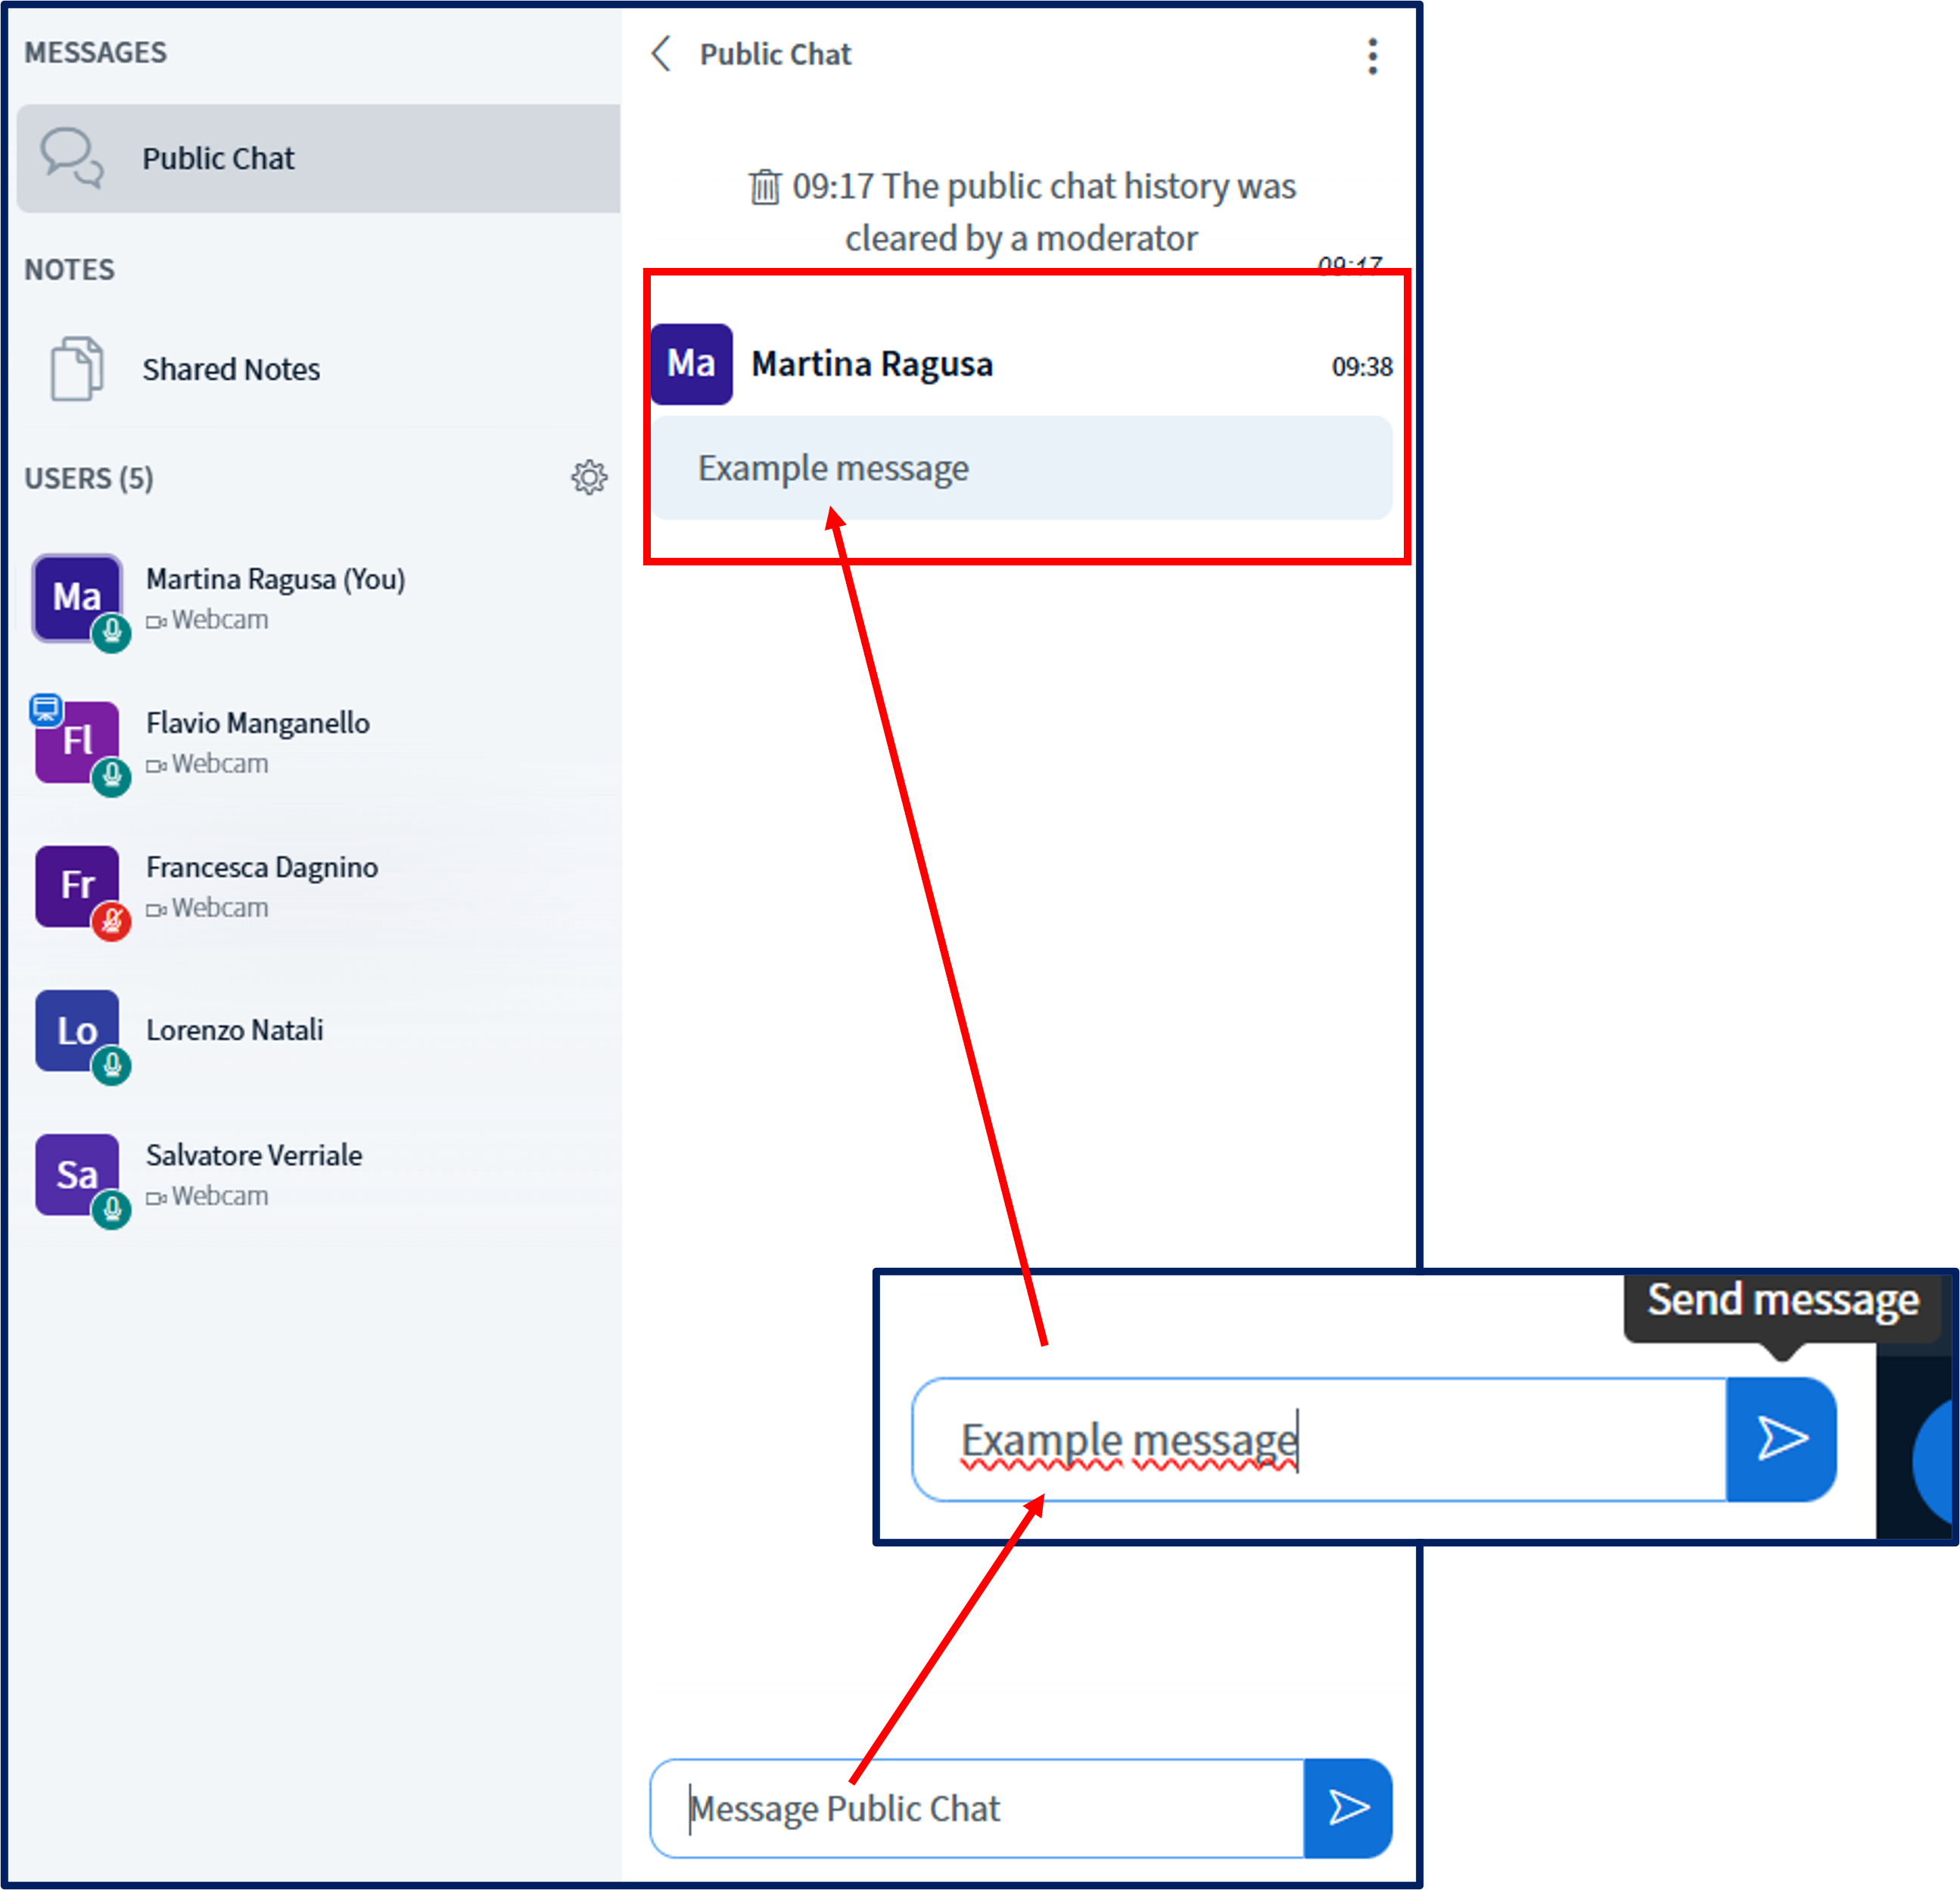
Task: Open Flavio Manganello user options
Action: click(x=257, y=723)
